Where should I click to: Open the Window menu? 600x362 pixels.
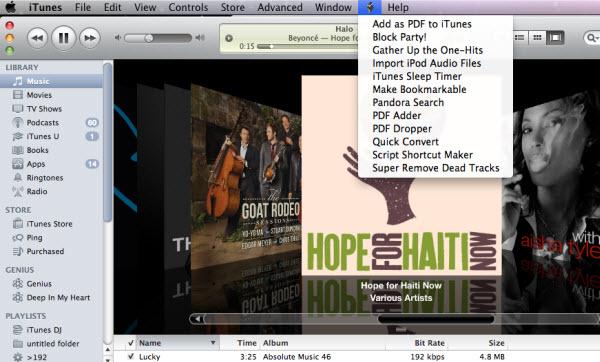point(333,7)
